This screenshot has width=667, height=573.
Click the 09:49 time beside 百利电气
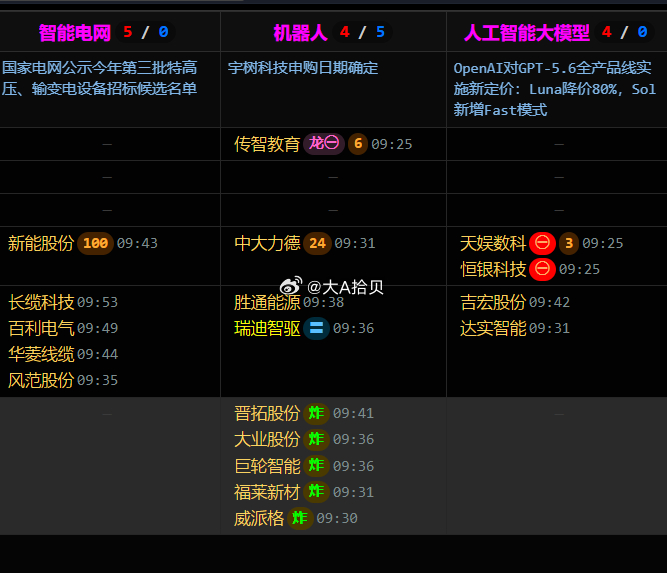point(97,328)
